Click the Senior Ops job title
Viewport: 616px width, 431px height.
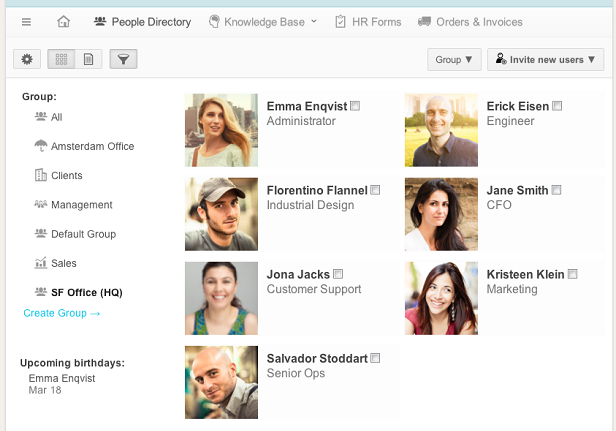click(x=296, y=373)
